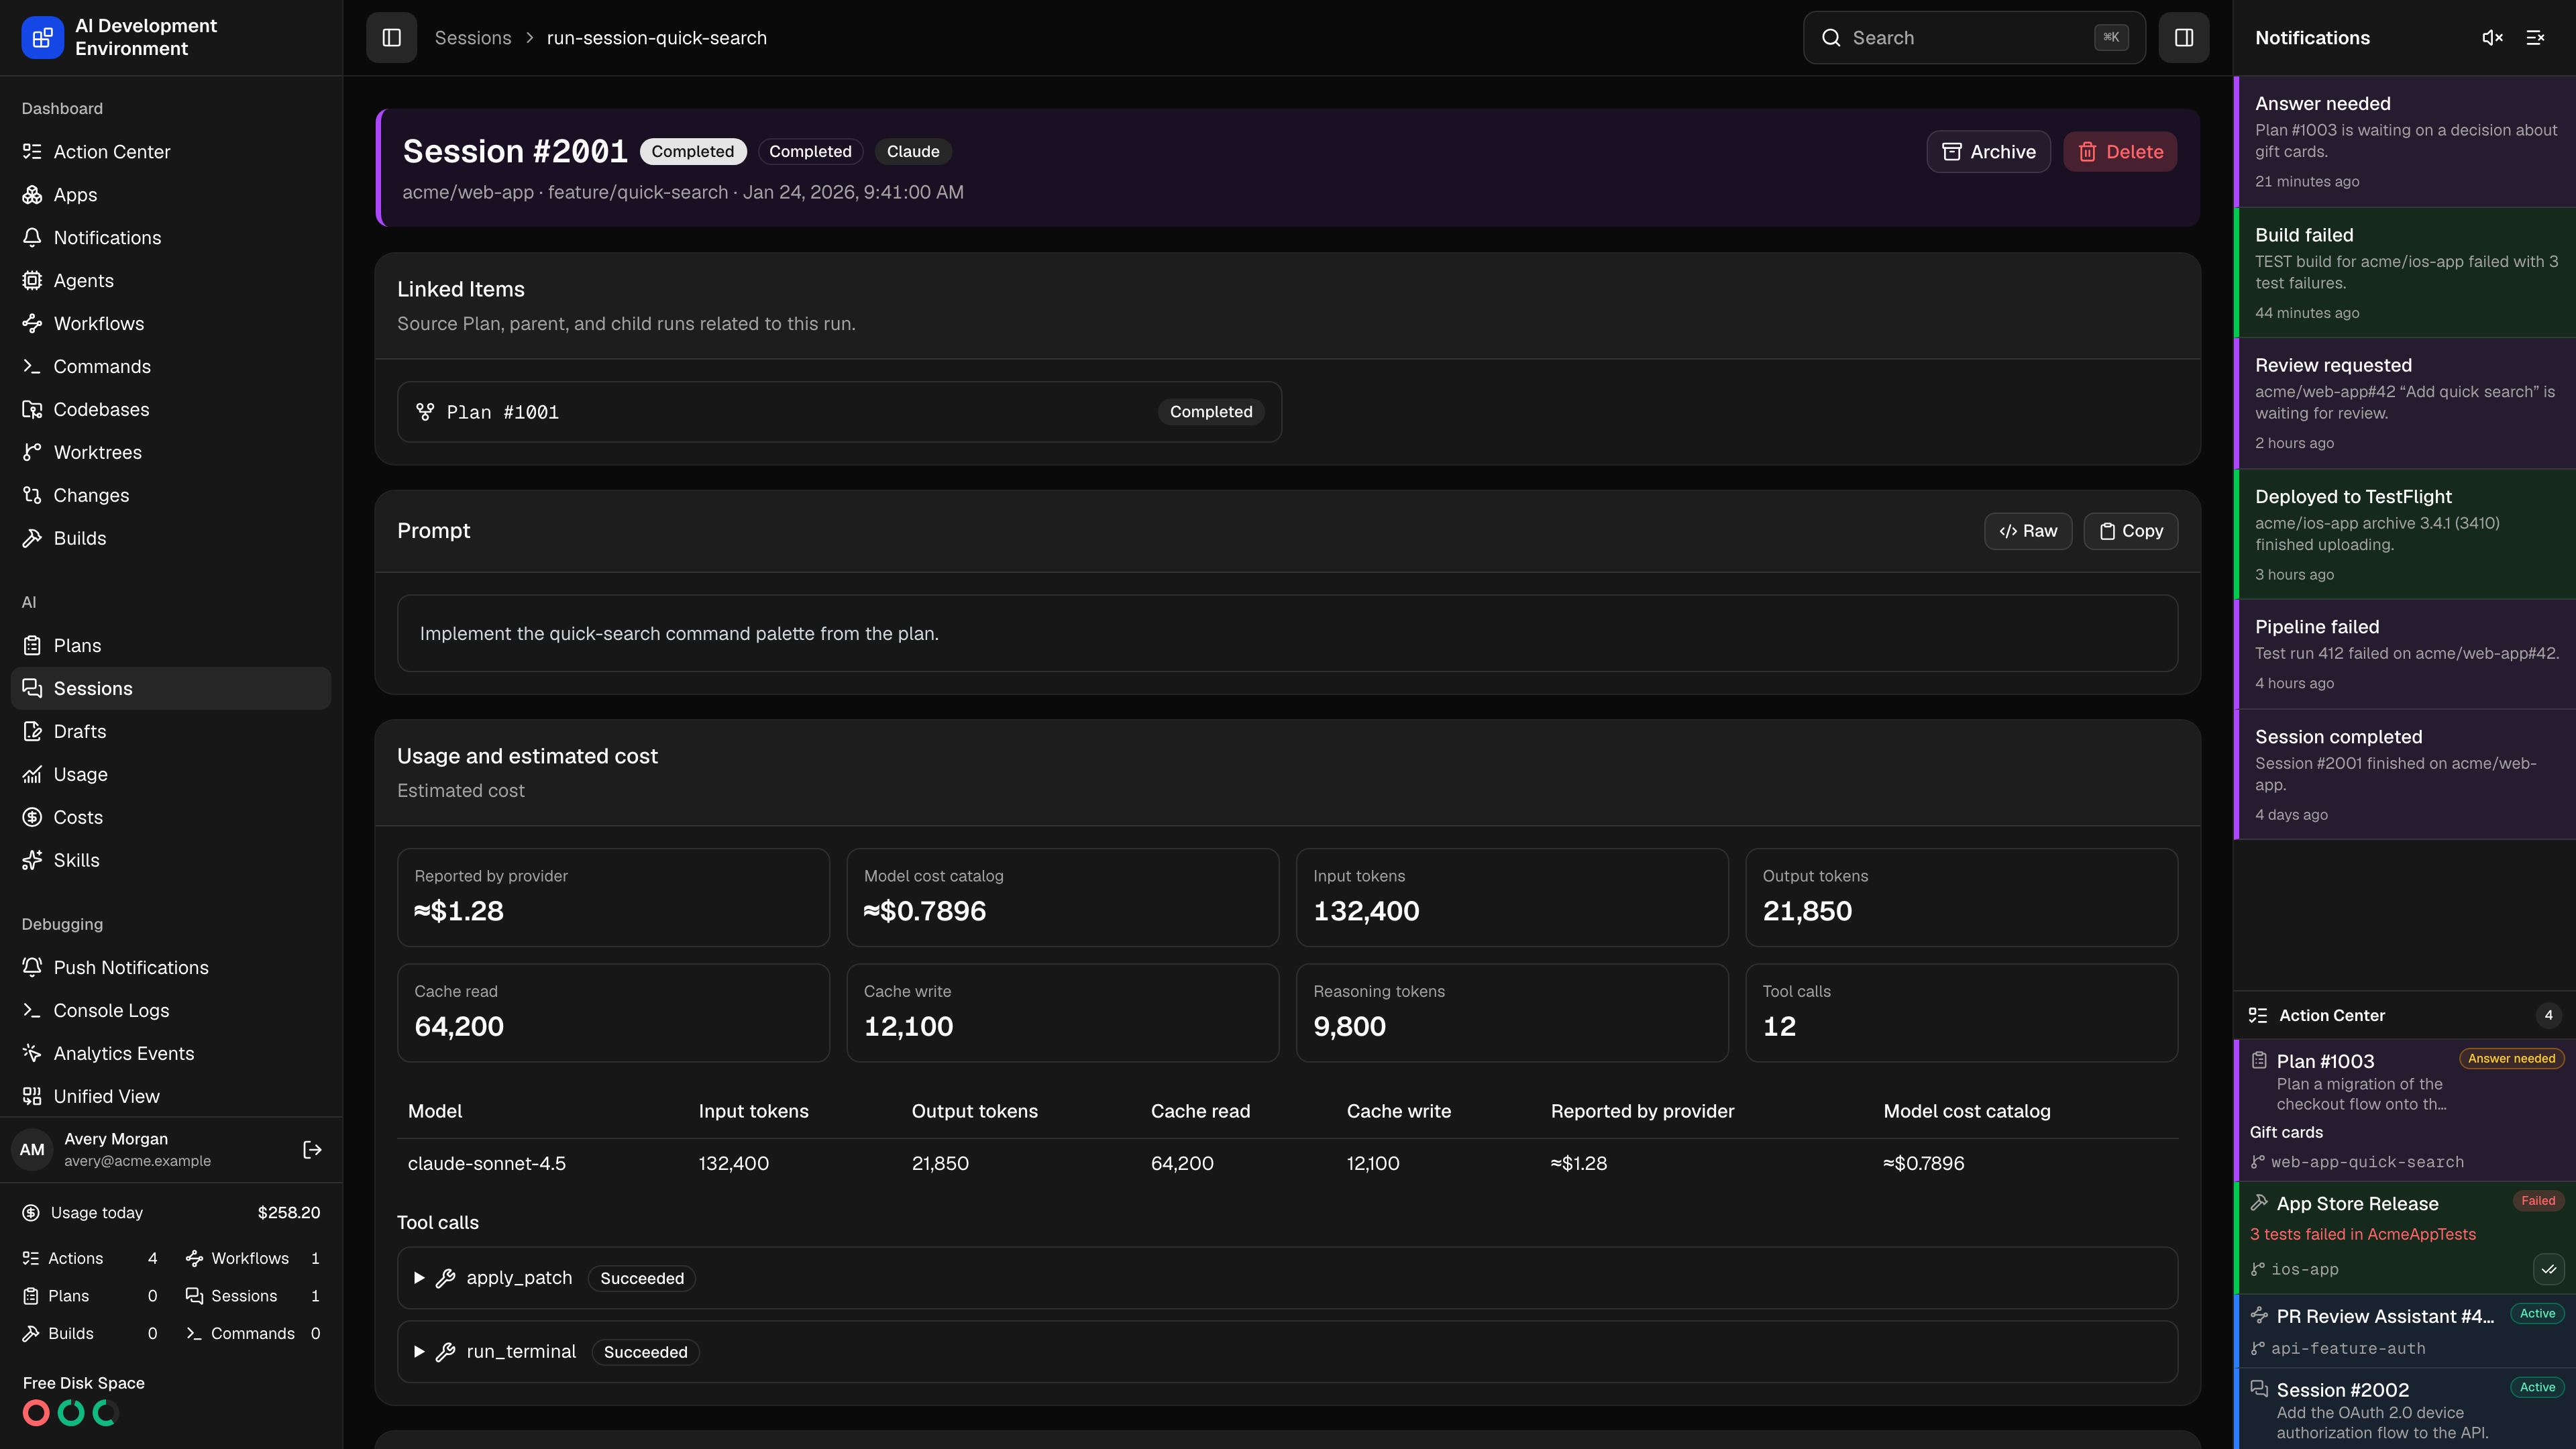Click the wrench icon beside apply_patch
The height and width of the screenshot is (1449, 2576).
(x=446, y=1278)
